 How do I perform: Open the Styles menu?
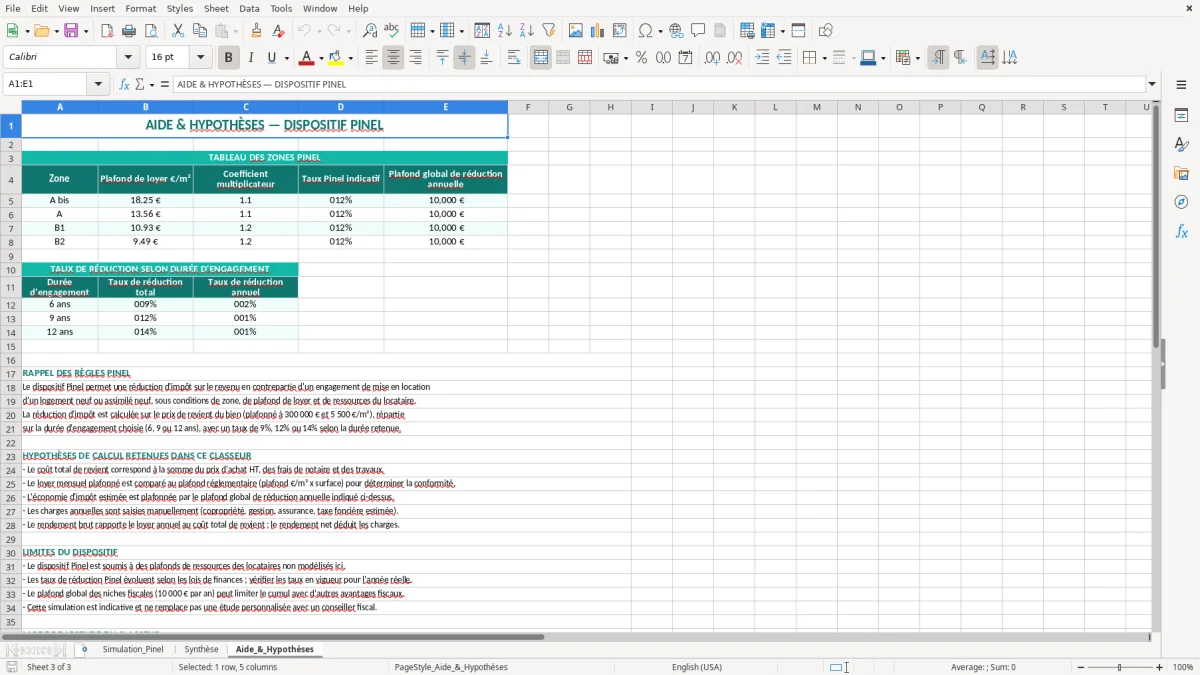(x=180, y=8)
